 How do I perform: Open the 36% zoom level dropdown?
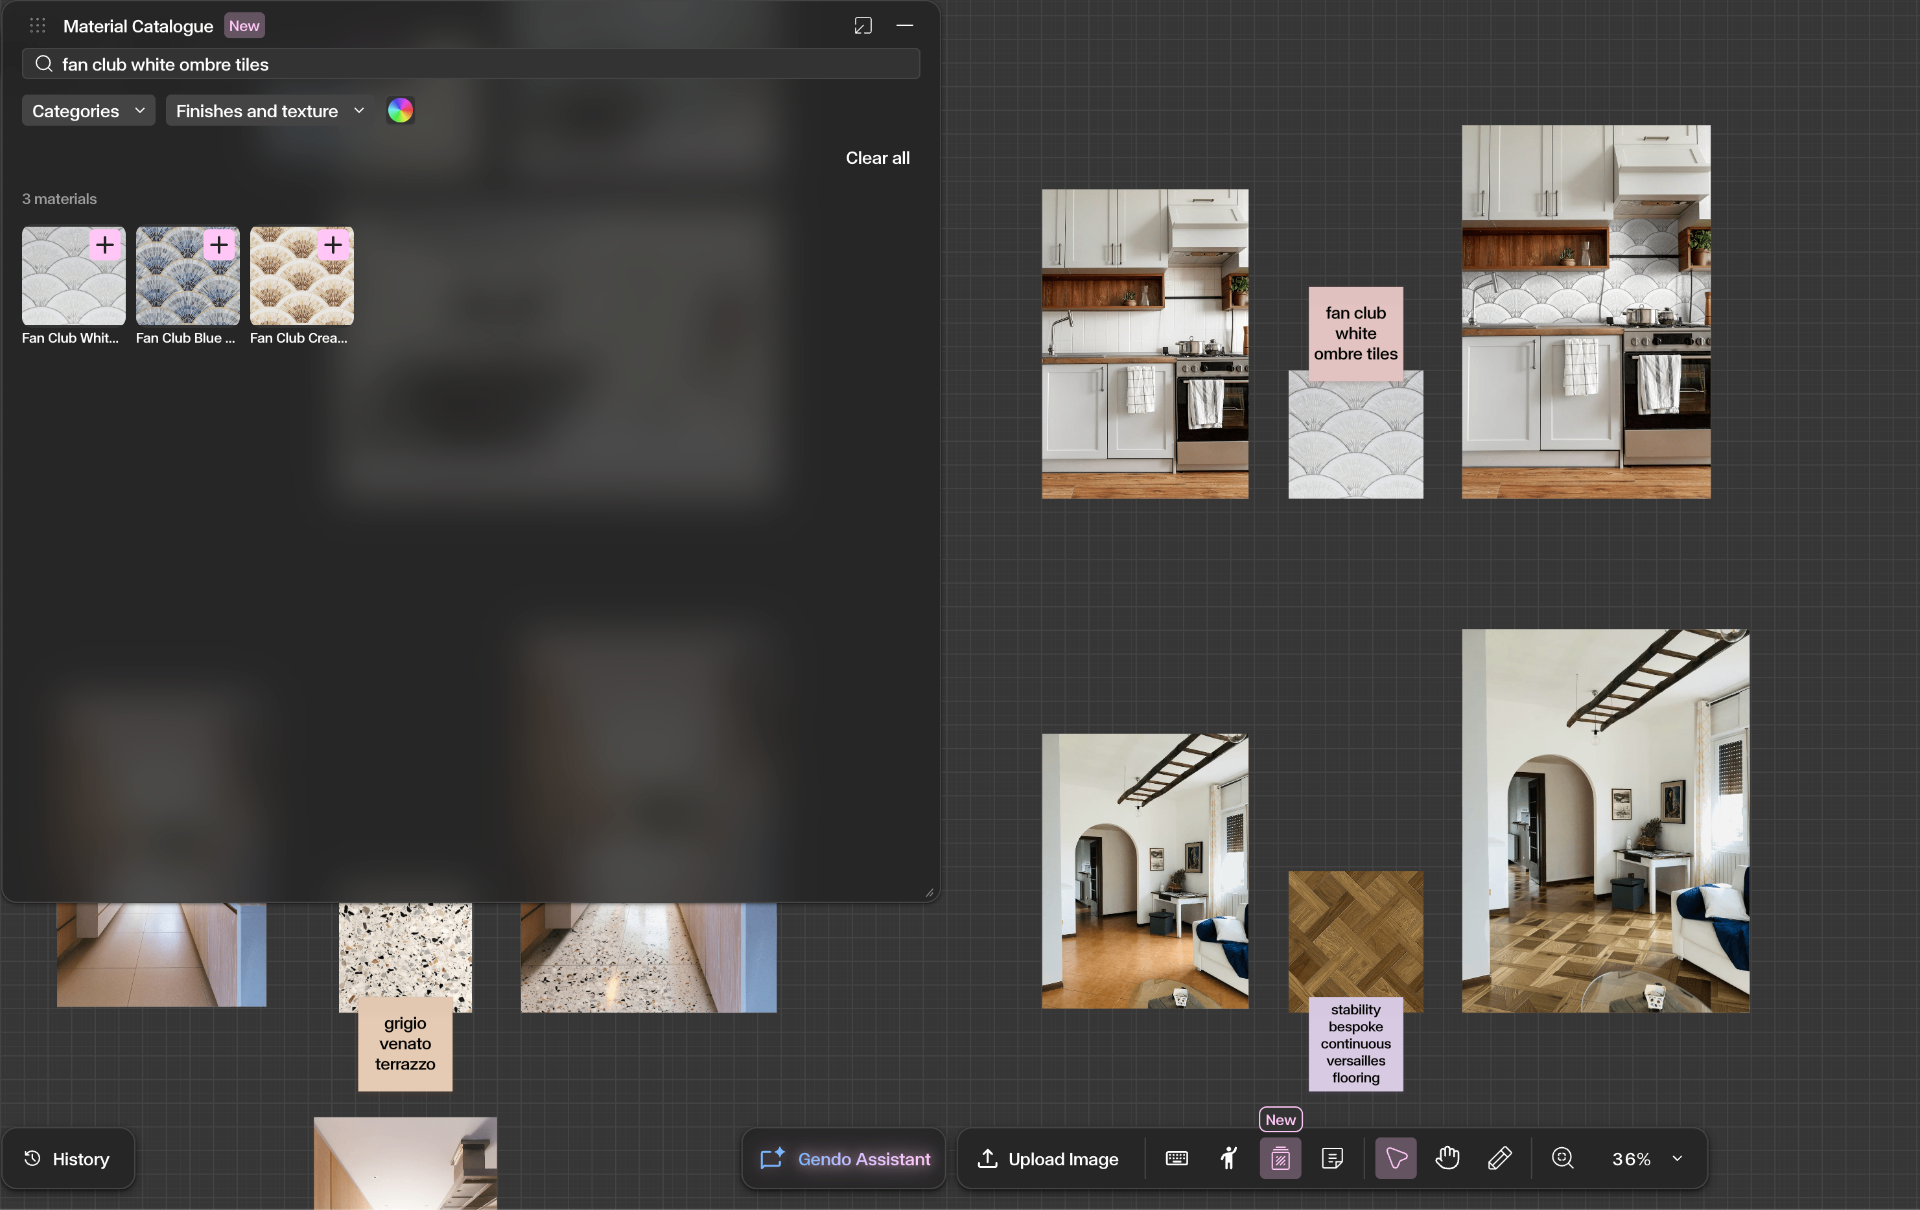point(1647,1159)
